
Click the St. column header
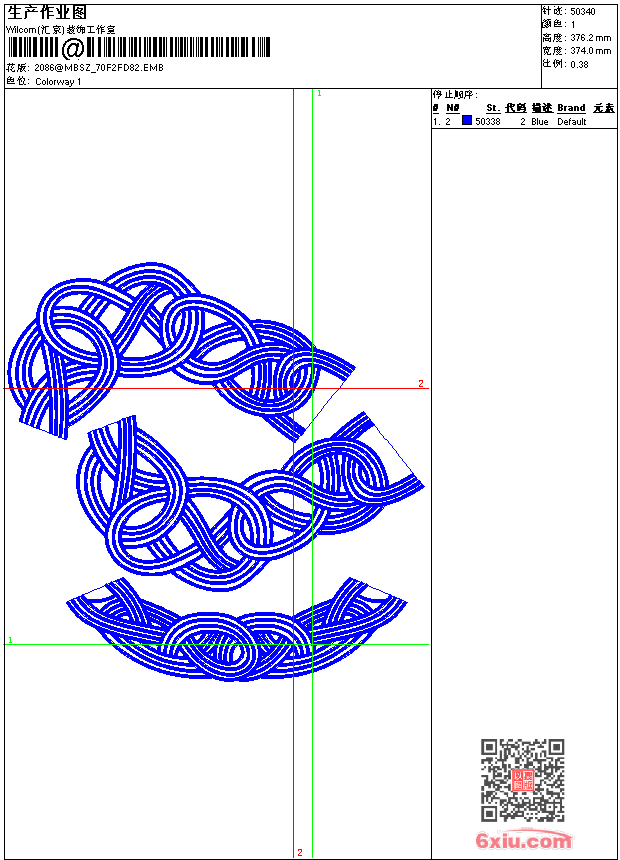[x=493, y=108]
